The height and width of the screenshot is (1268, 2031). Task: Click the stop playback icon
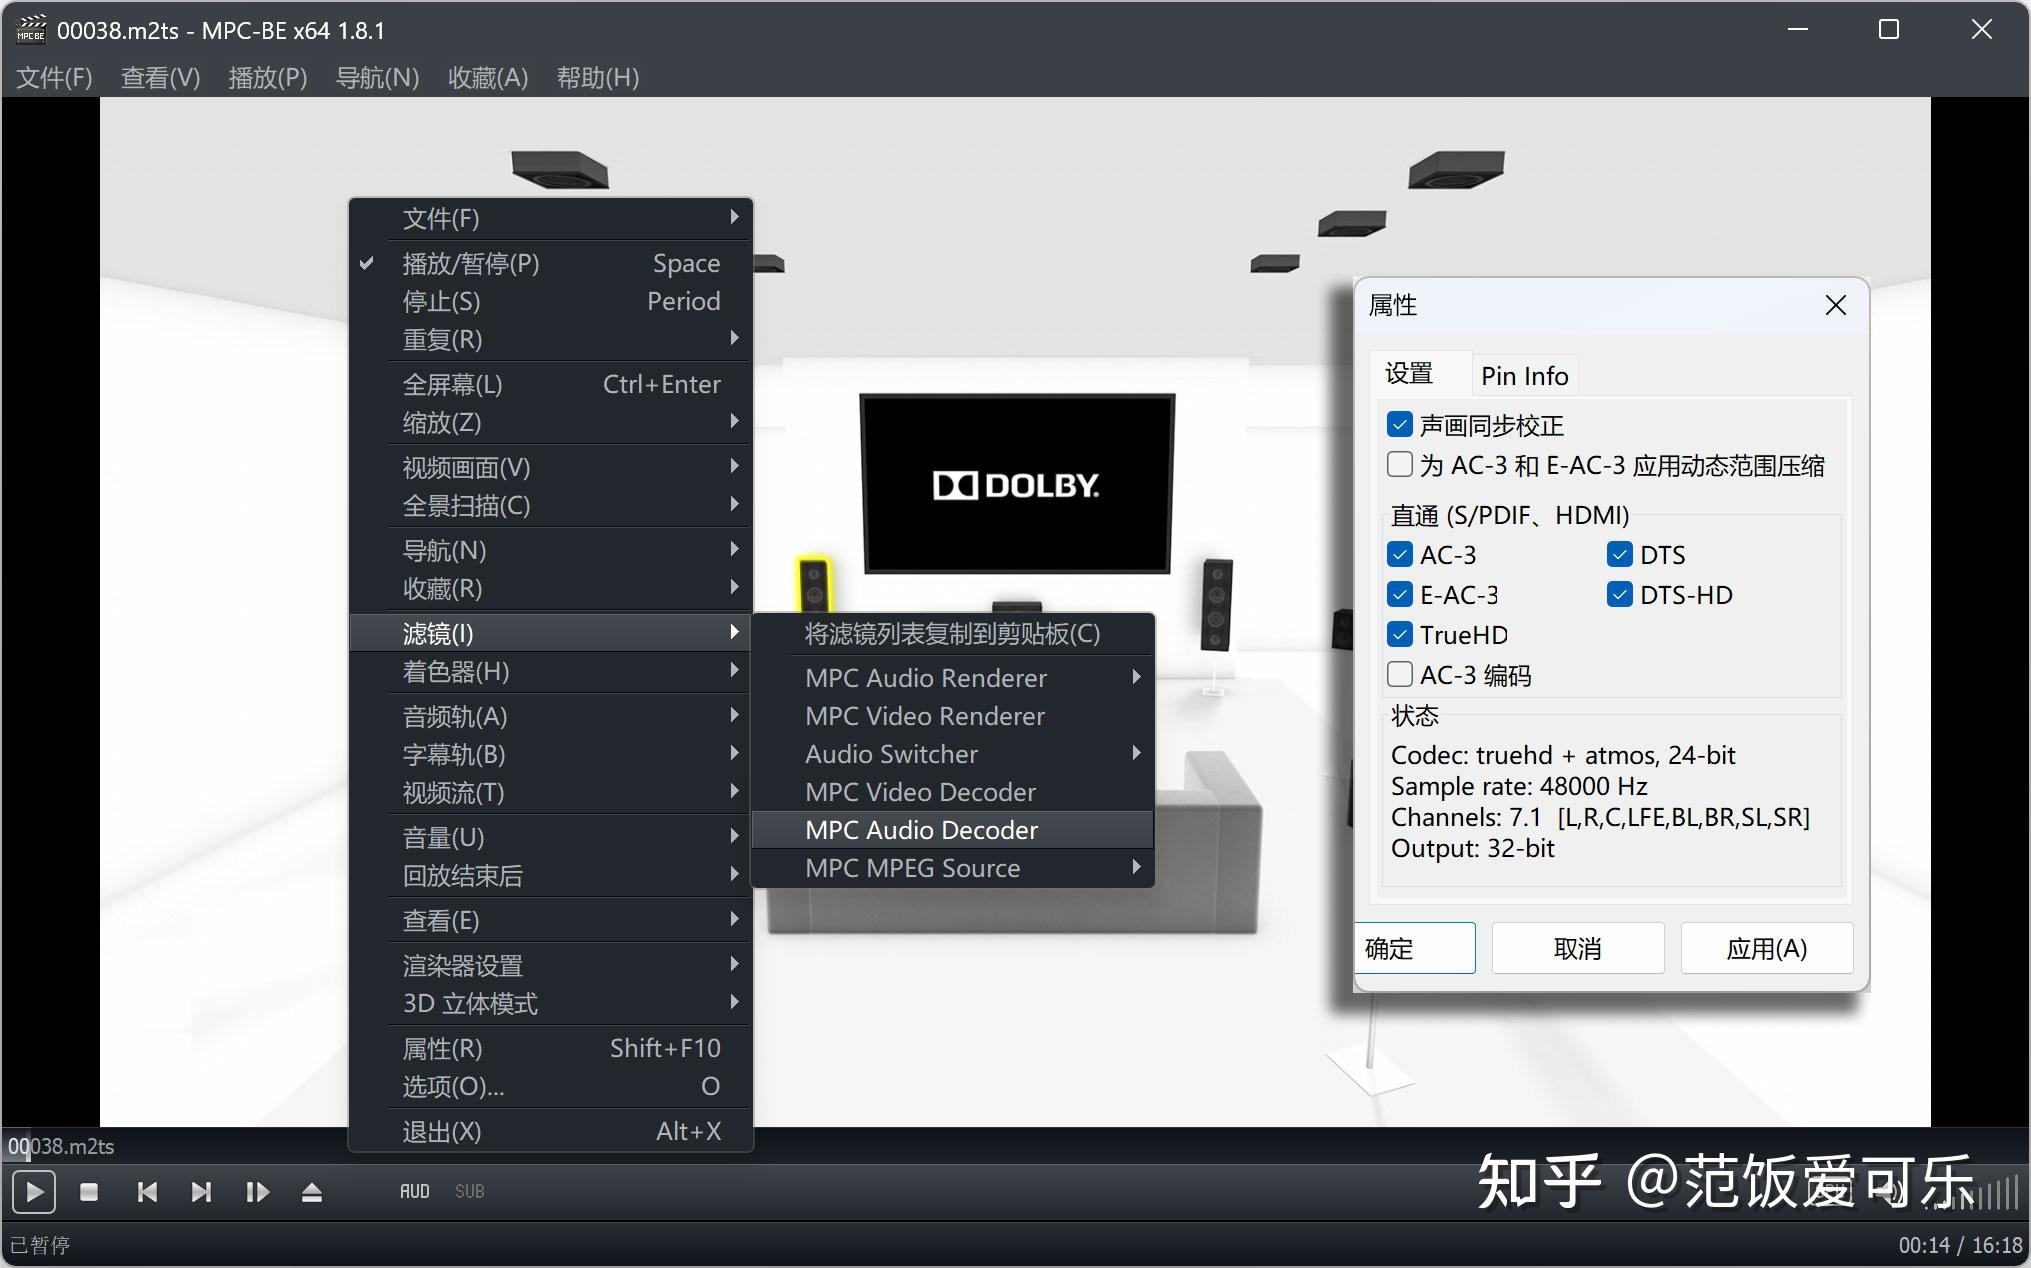coord(89,1191)
